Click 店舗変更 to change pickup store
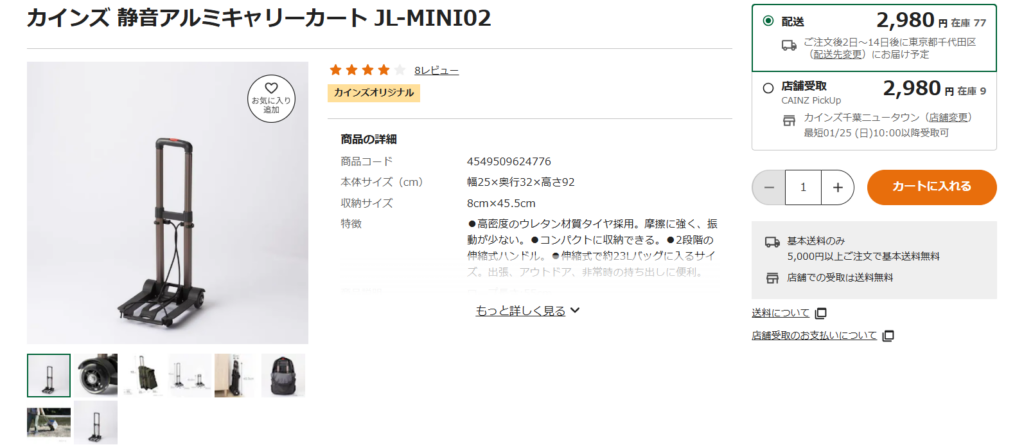 point(950,118)
